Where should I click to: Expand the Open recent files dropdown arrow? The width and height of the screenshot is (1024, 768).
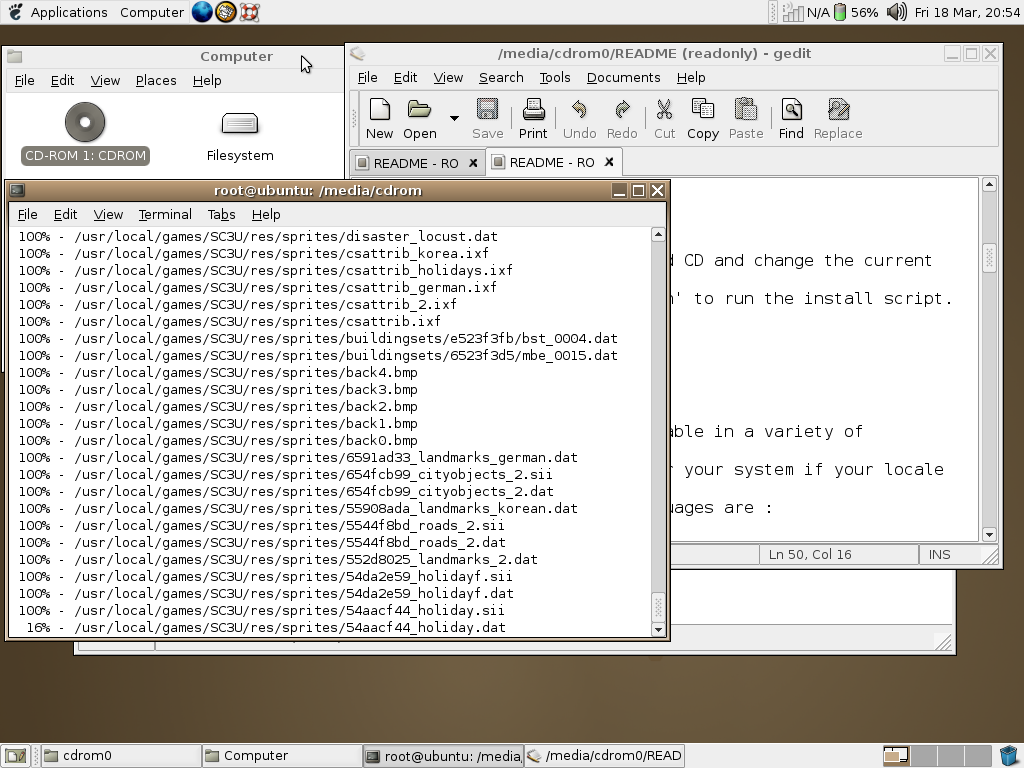coord(454,118)
